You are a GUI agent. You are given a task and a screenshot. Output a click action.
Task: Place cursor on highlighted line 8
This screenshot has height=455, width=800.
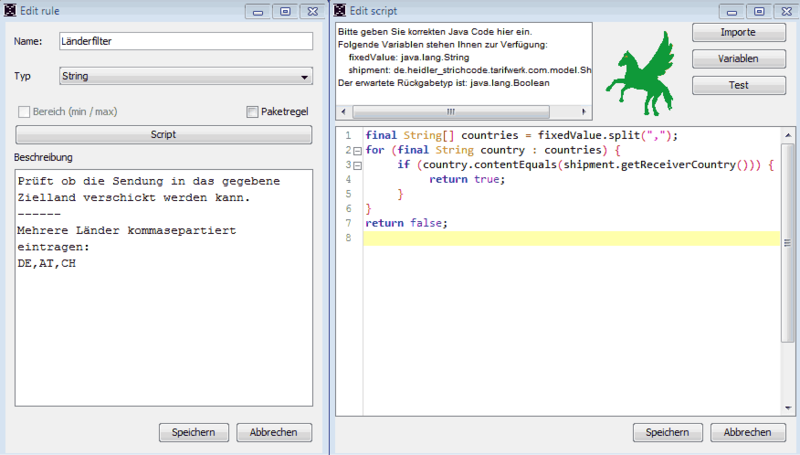tap(570, 238)
